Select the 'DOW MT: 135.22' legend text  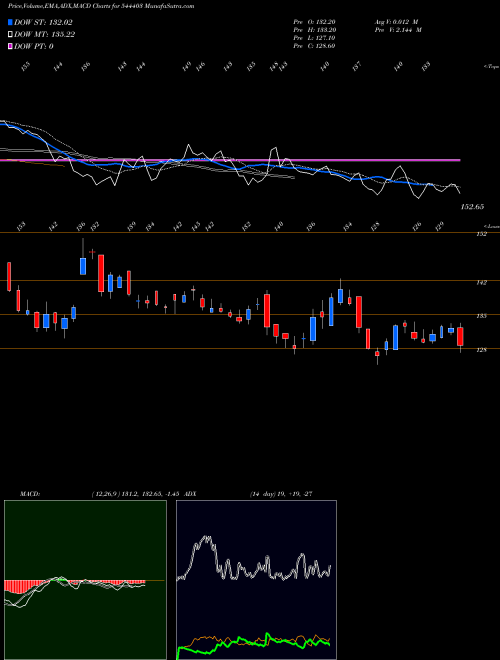tap(45, 34)
